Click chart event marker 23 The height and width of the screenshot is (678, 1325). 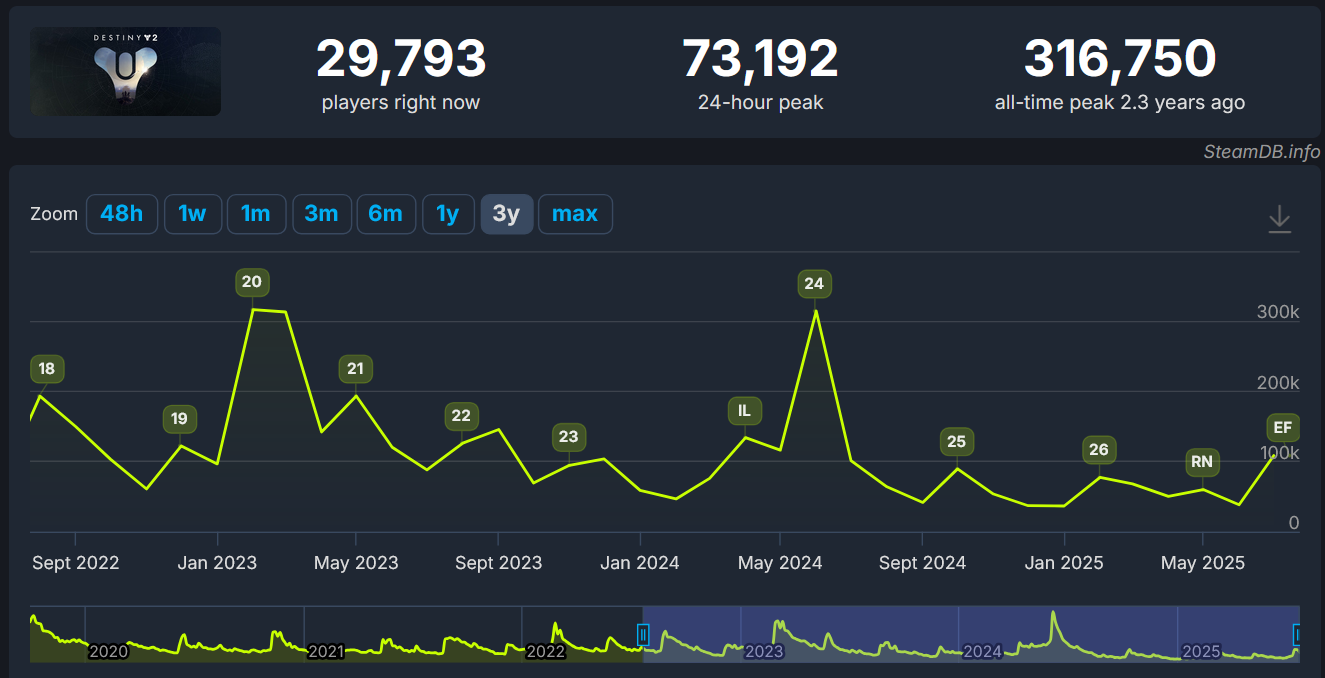tap(569, 437)
